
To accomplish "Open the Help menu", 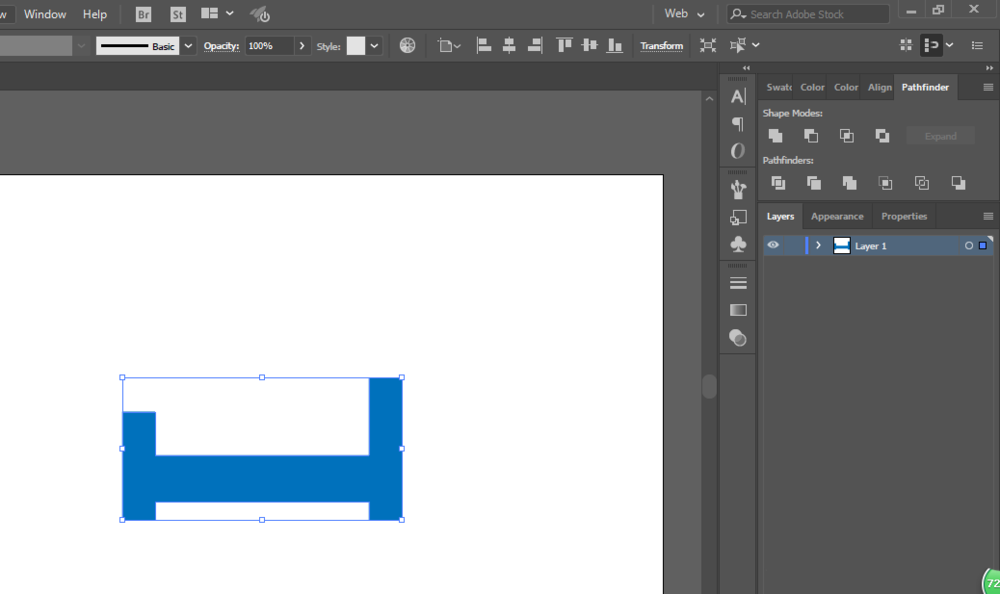I will point(95,14).
